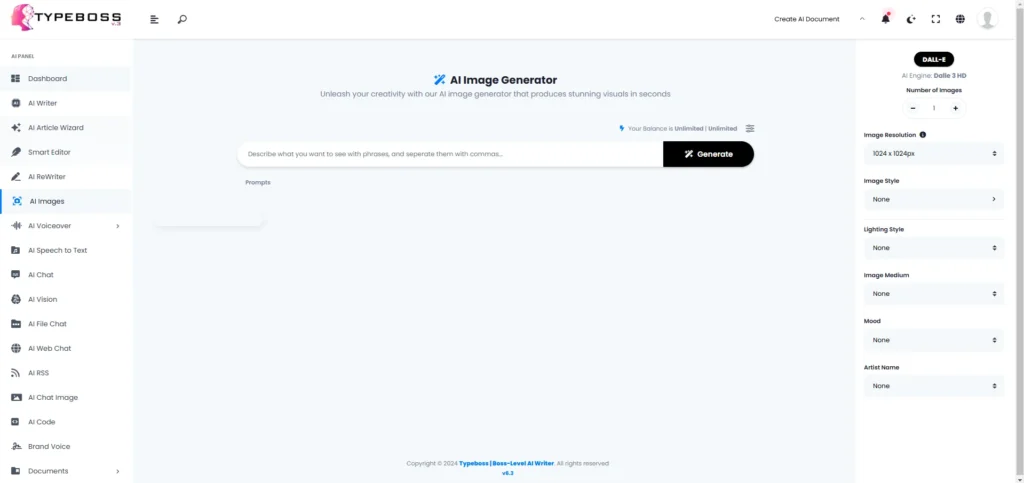
Task: Open the user avatar profile
Action: 987,19
